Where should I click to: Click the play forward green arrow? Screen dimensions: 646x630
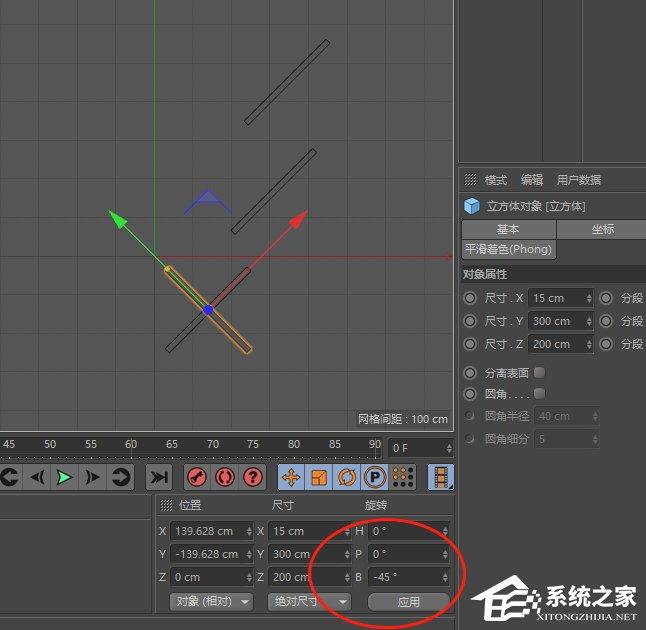(x=64, y=477)
